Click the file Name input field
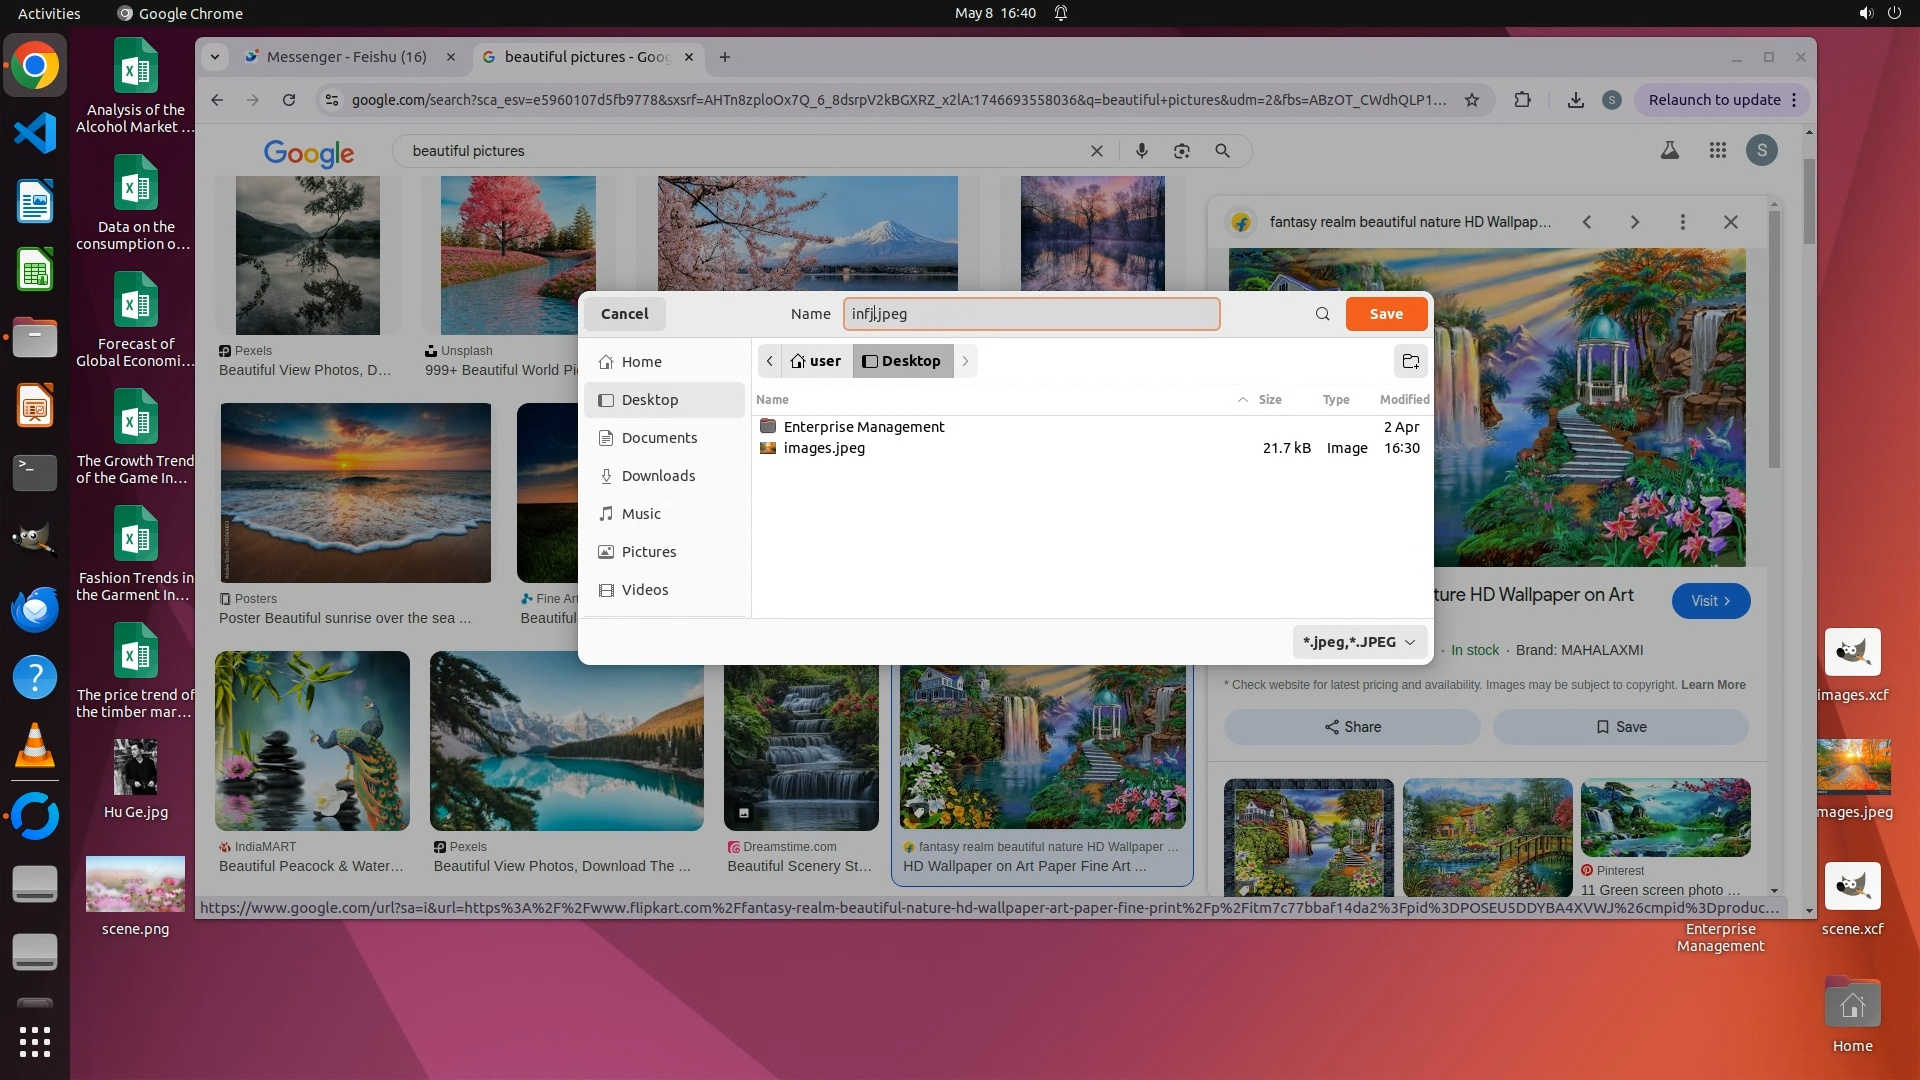The width and height of the screenshot is (1920, 1080). tap(1030, 314)
